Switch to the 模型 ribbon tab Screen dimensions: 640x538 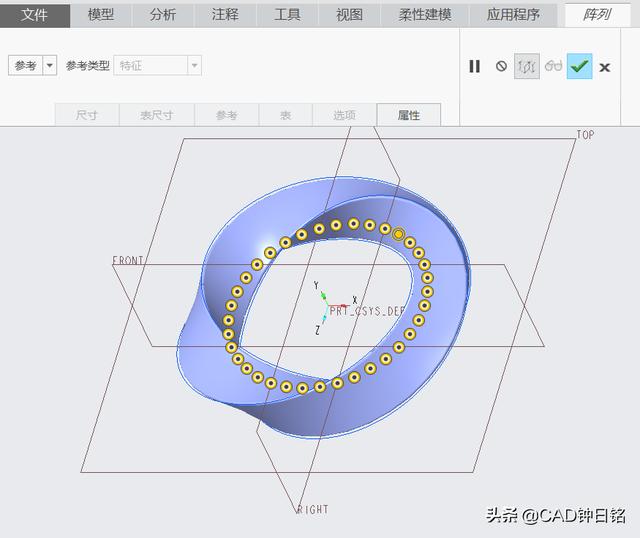101,15
